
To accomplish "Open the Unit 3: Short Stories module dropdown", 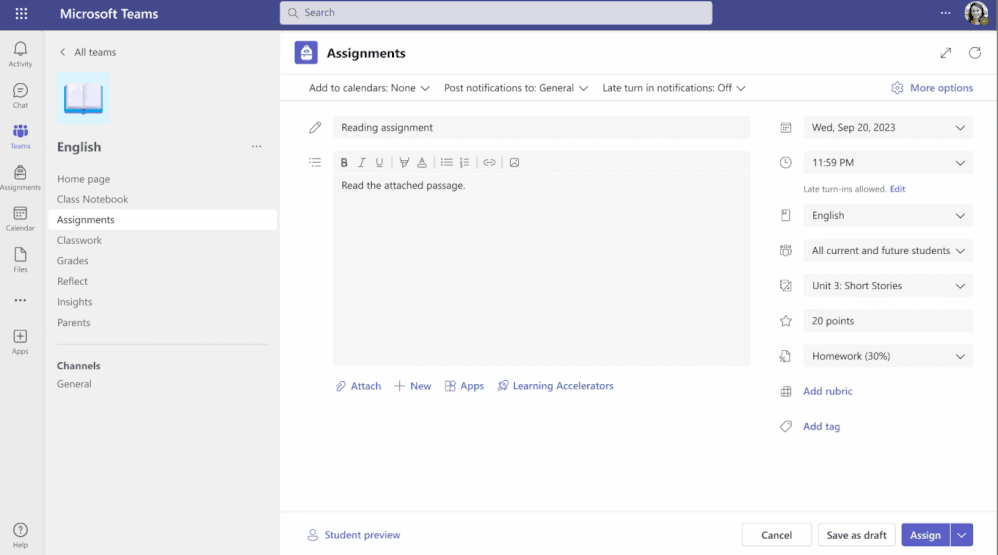I will point(888,286).
